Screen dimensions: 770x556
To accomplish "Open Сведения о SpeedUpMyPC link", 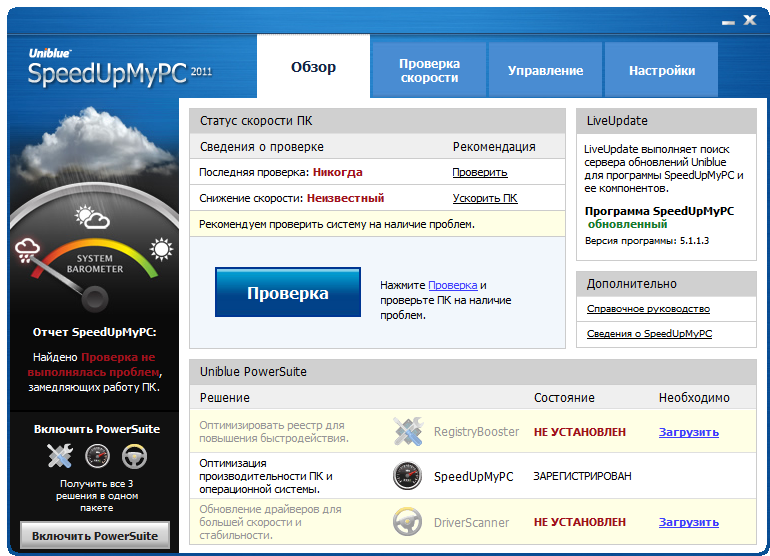I will [x=649, y=334].
